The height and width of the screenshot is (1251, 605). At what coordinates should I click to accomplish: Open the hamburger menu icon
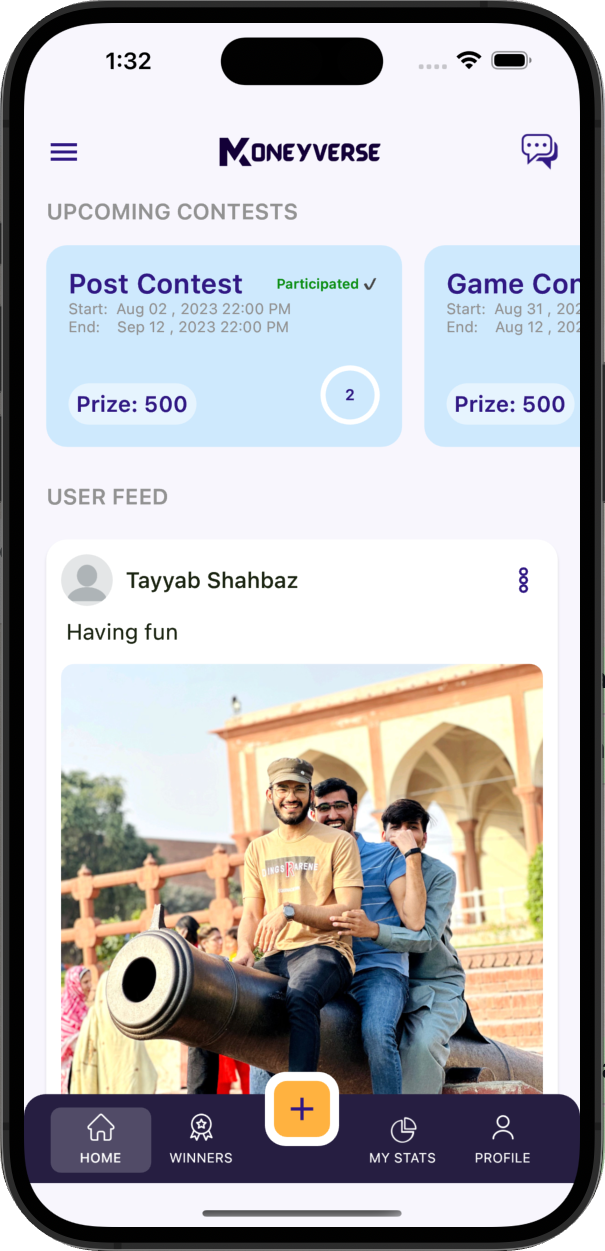point(64,152)
